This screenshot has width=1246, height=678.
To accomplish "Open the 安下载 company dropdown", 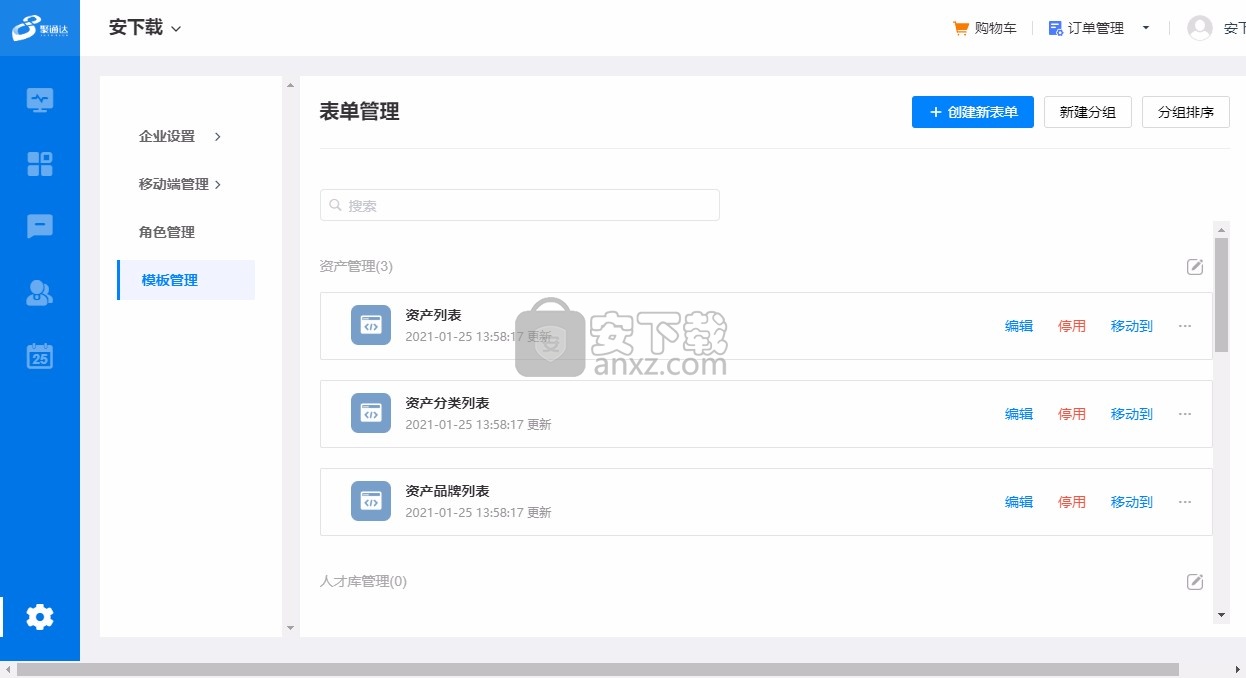I will coord(145,28).
